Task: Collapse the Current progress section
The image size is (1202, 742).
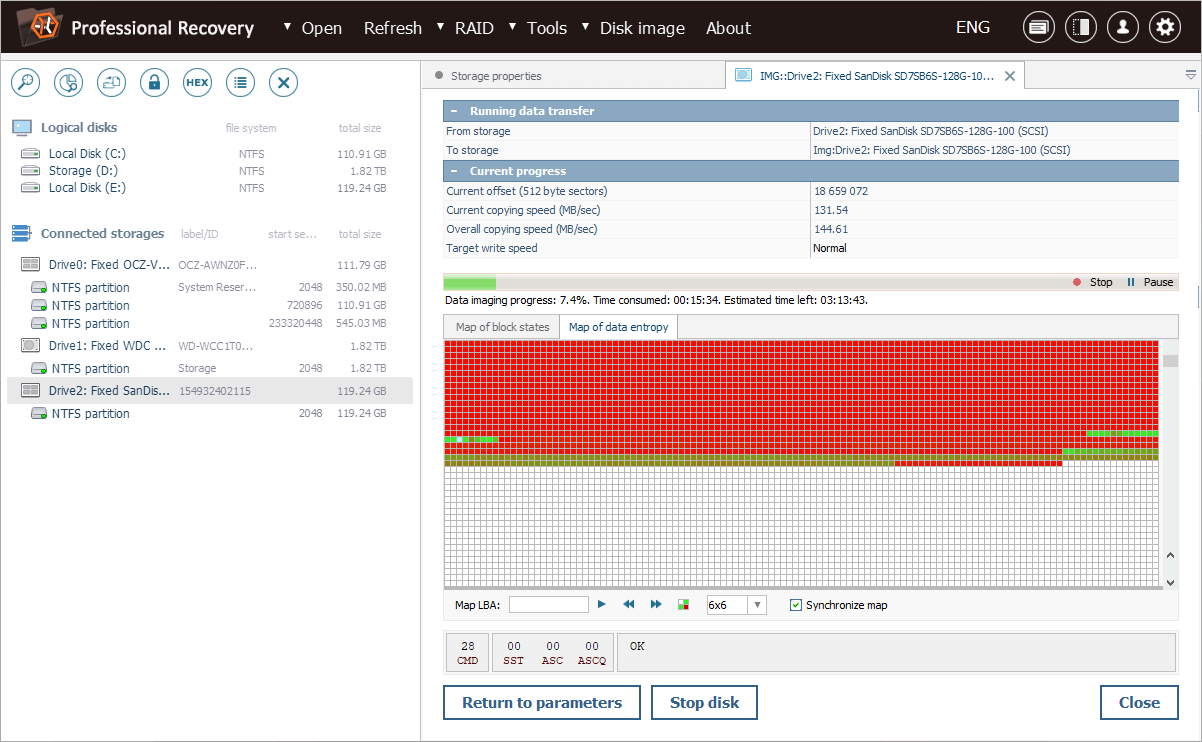Action: 454,171
